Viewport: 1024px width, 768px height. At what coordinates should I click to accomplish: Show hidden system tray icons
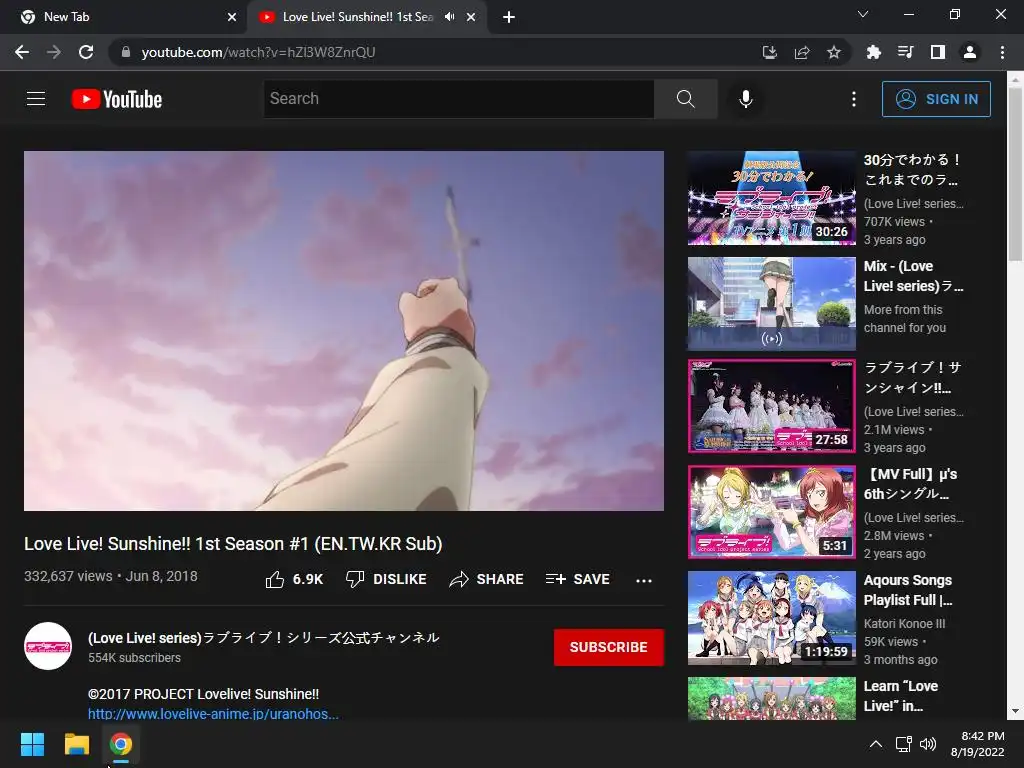coord(876,744)
